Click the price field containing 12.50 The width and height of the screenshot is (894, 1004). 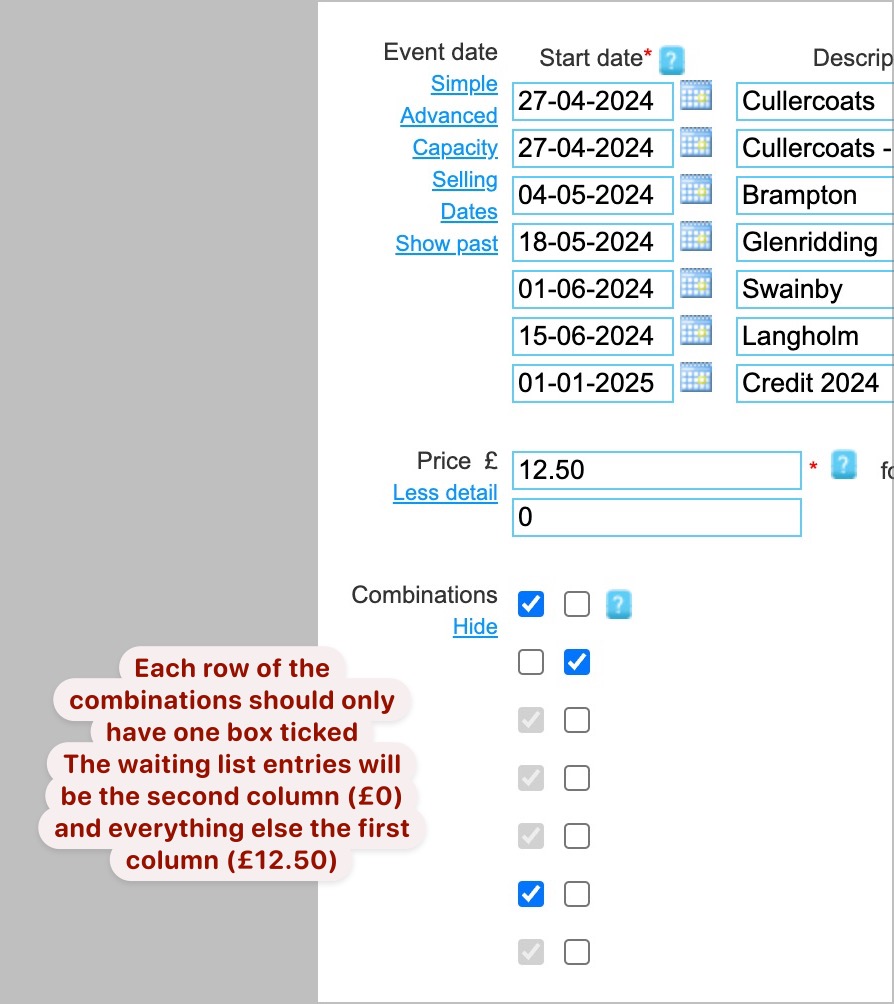[656, 470]
